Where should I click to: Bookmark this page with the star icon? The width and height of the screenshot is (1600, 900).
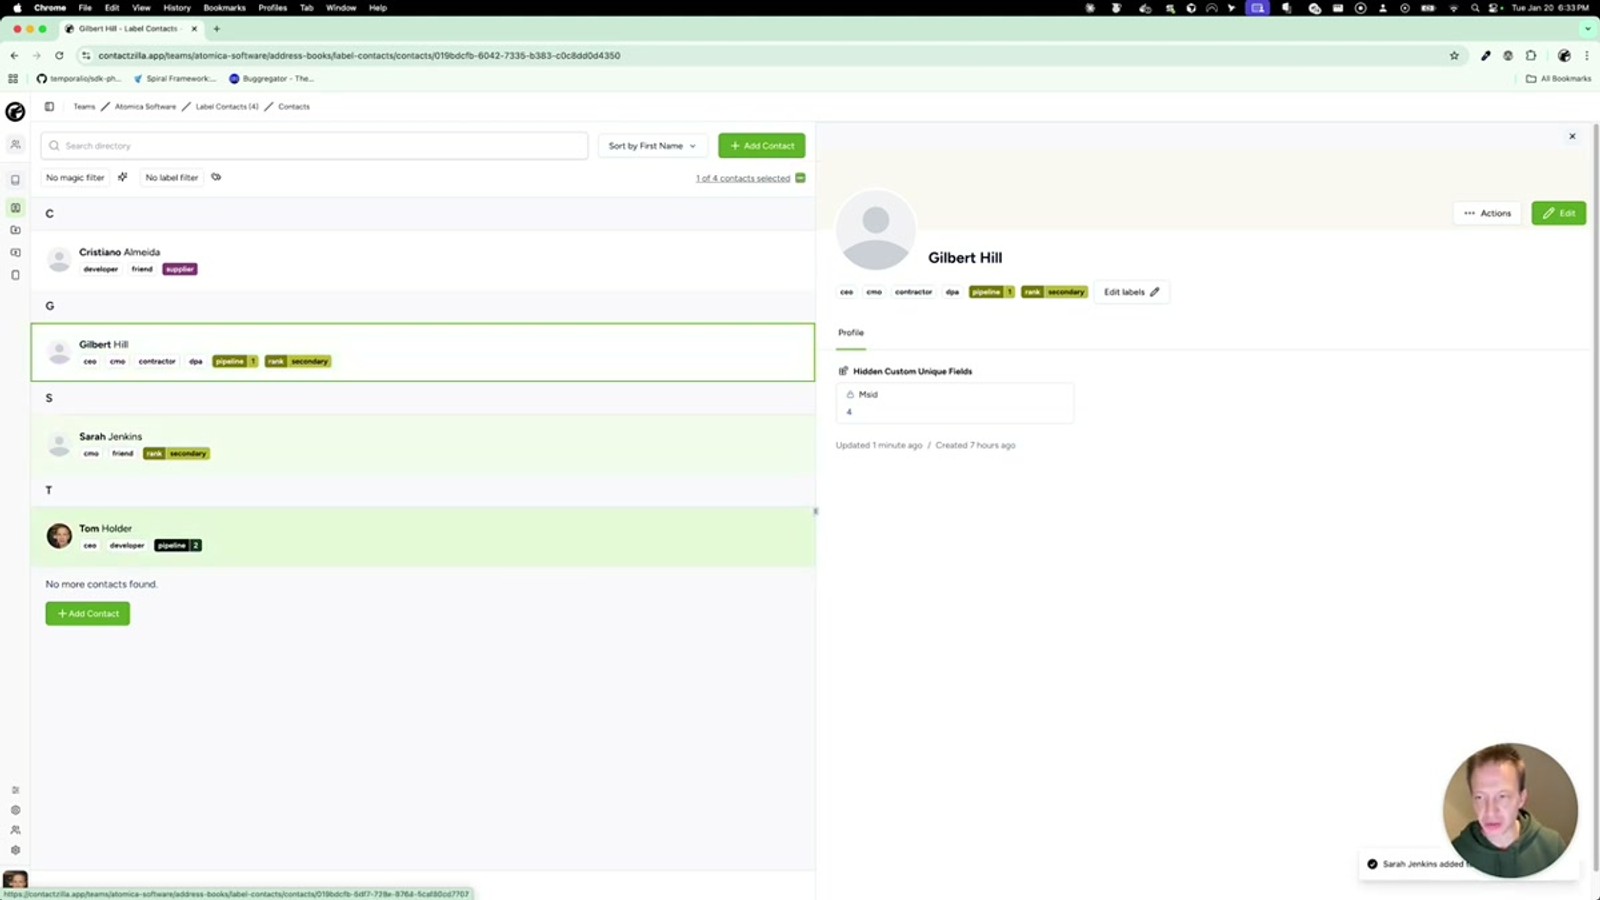coord(1454,56)
